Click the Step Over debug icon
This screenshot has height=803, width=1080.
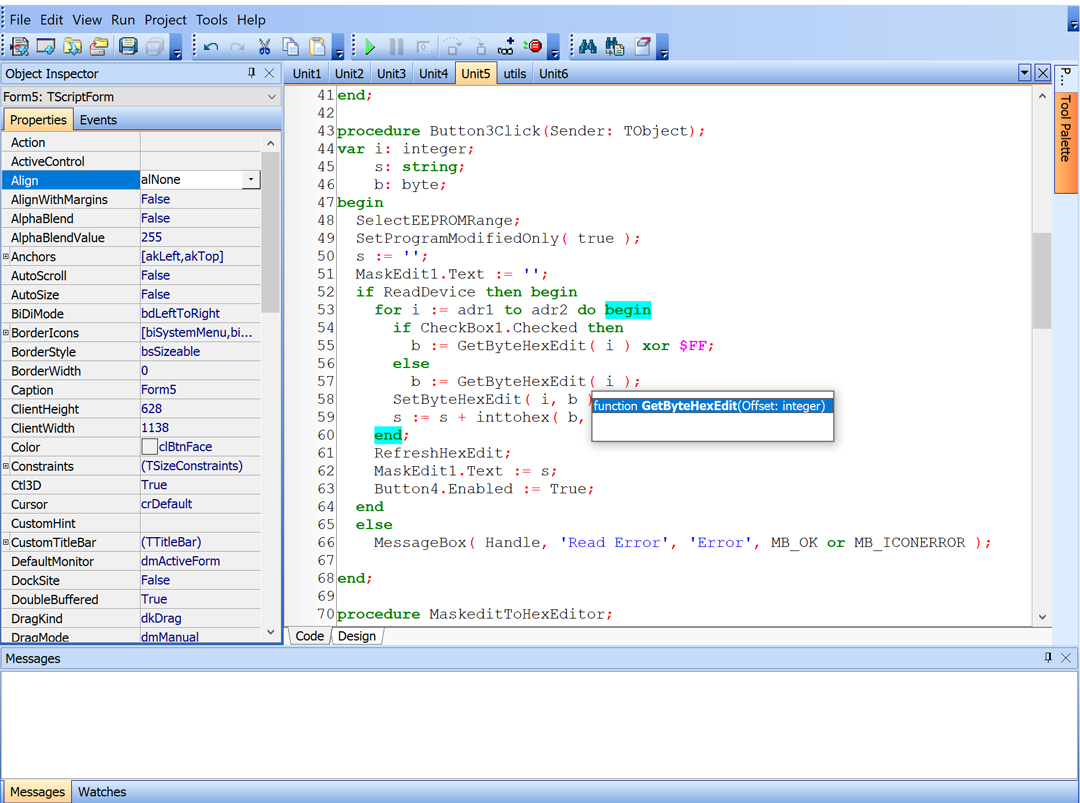(x=452, y=46)
